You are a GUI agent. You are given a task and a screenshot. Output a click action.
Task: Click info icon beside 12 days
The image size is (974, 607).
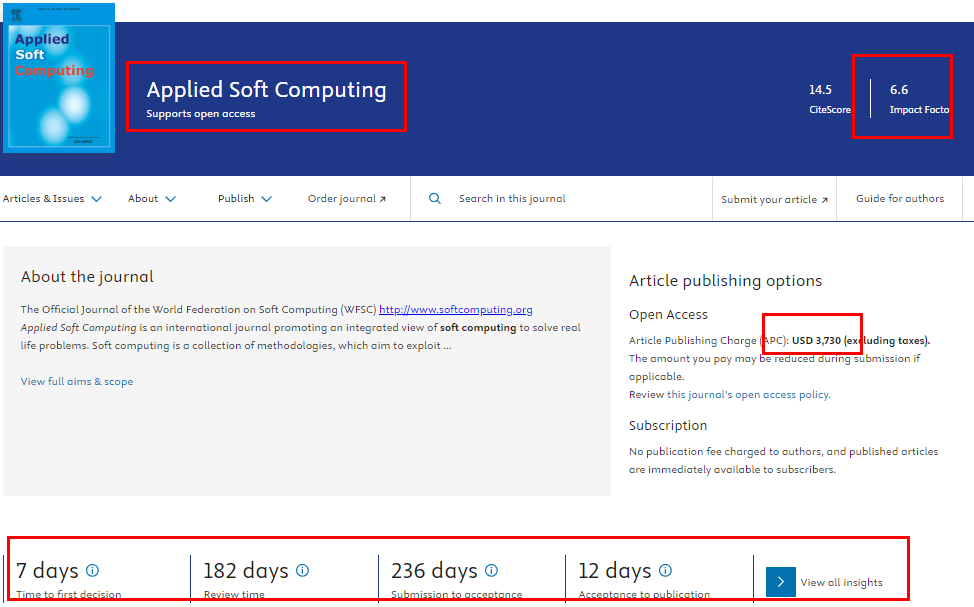coord(665,570)
